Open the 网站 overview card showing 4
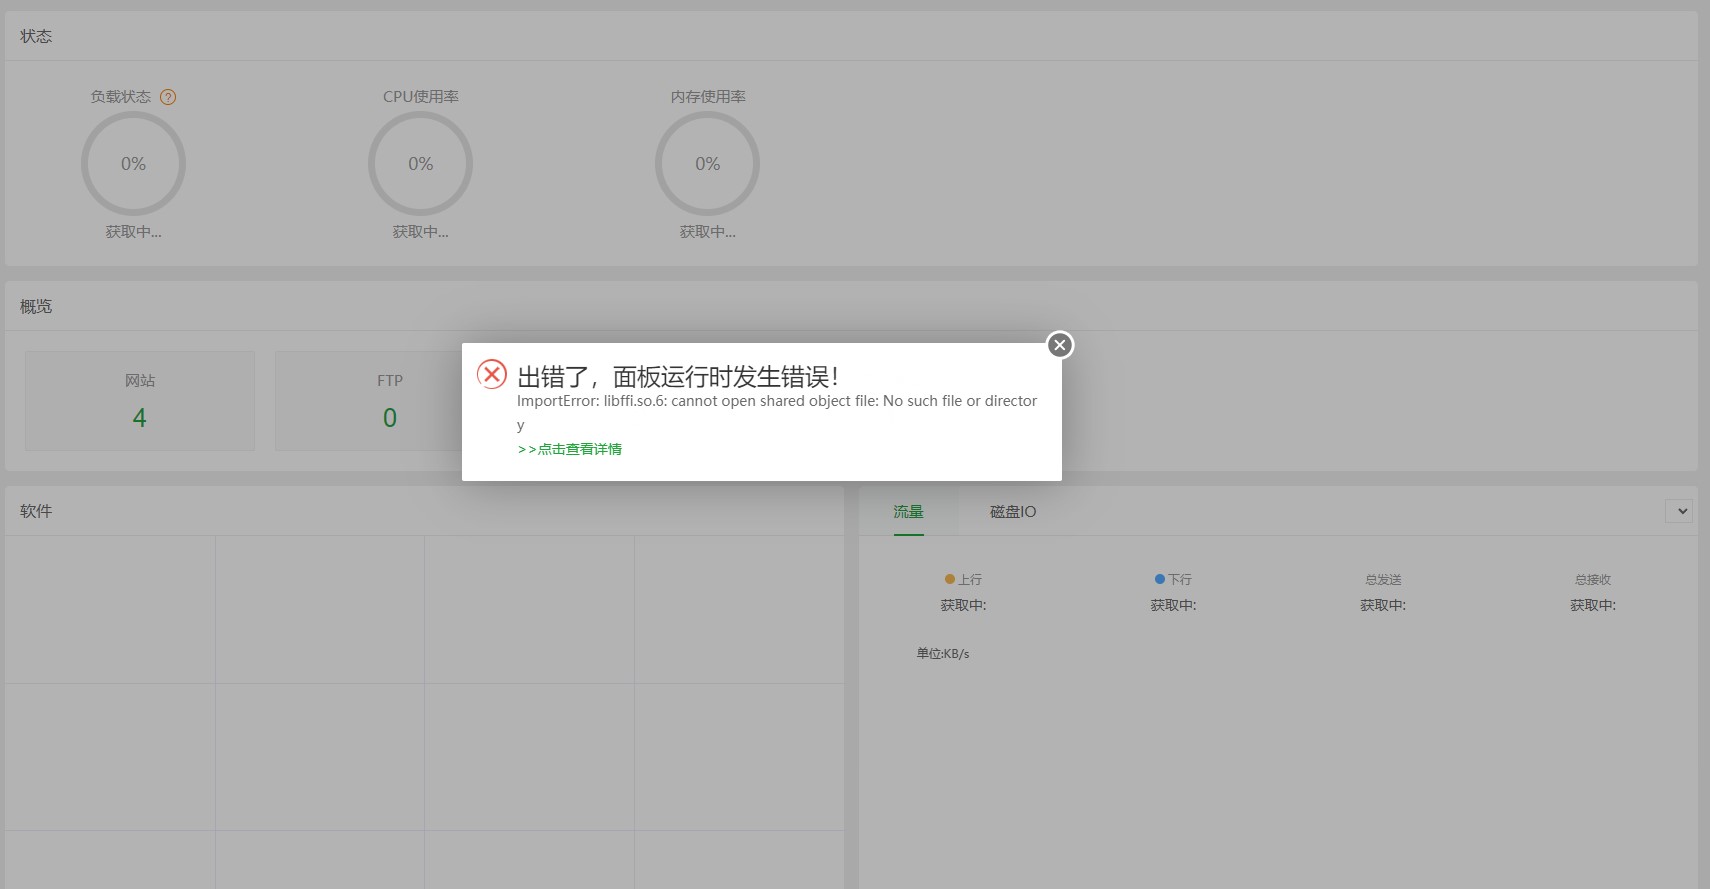Screen dimensions: 1710x889 click(140, 401)
